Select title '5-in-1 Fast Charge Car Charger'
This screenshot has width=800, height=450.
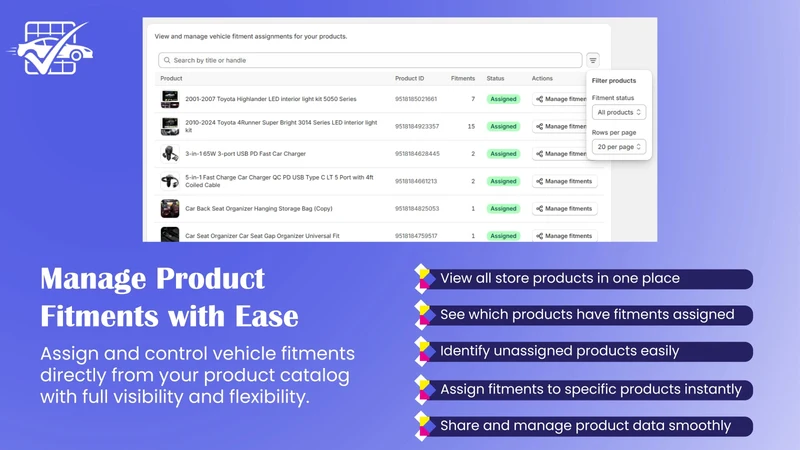pyautogui.click(x=279, y=181)
